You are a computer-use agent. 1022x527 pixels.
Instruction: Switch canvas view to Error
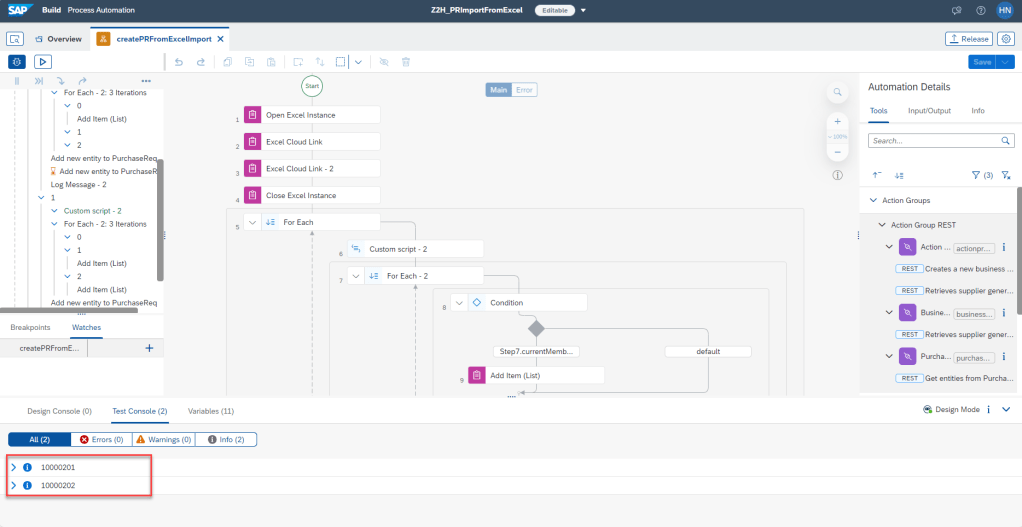525,90
